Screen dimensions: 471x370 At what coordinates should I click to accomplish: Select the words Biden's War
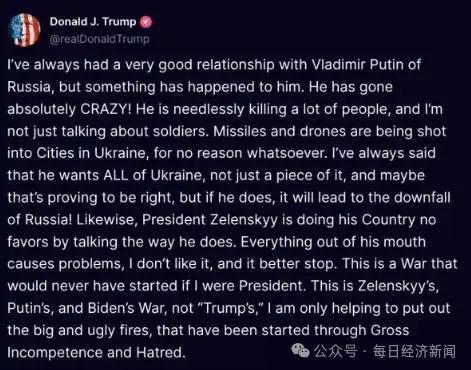127,308
